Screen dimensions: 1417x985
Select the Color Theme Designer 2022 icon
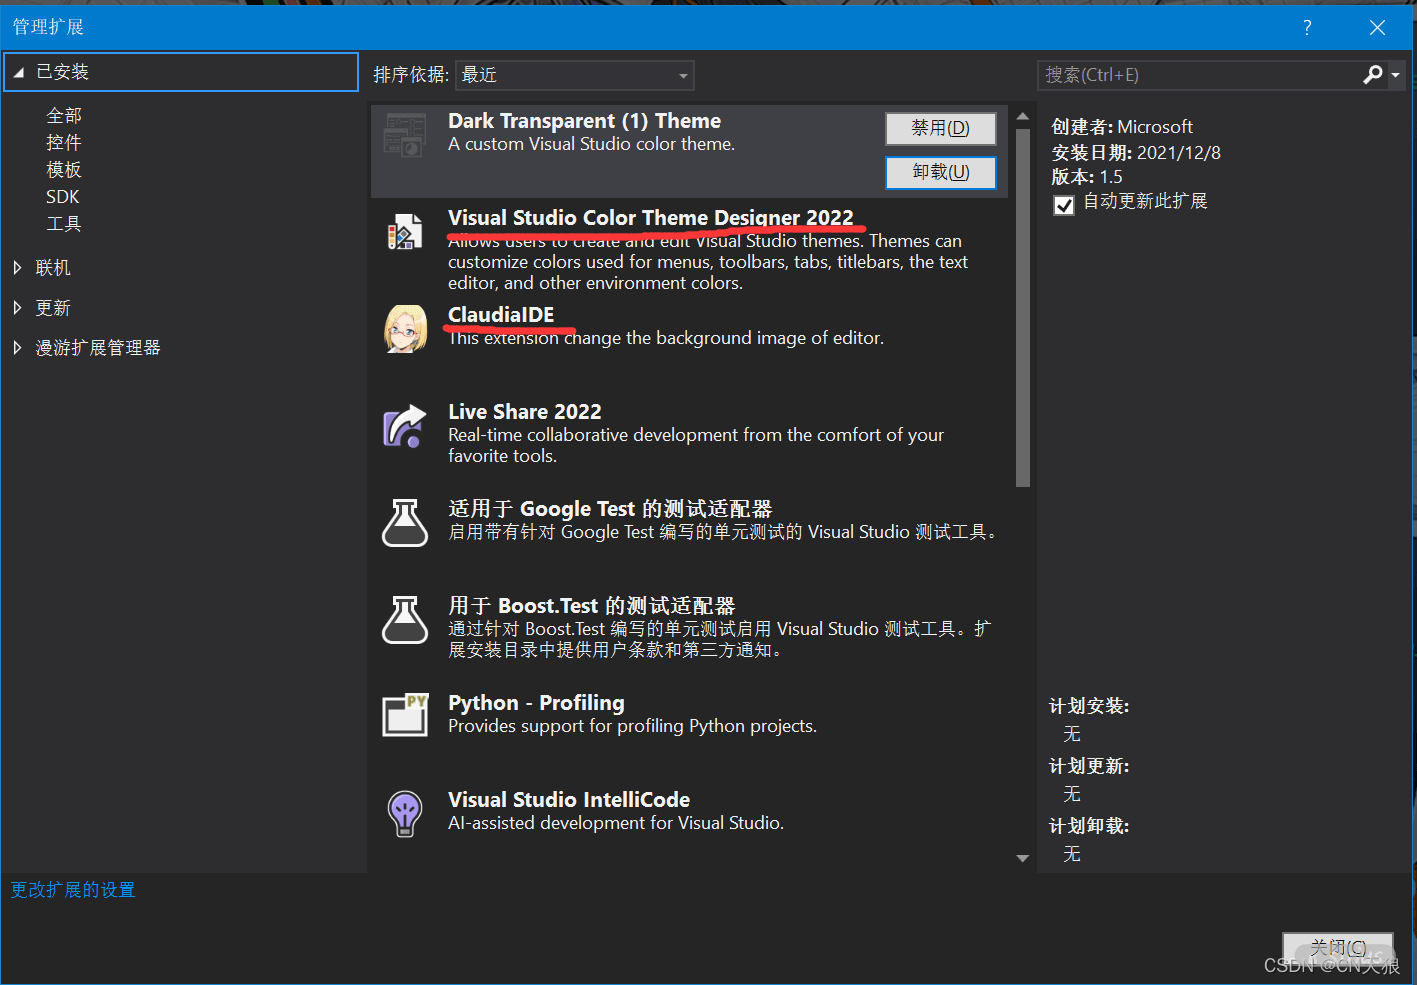coord(405,232)
